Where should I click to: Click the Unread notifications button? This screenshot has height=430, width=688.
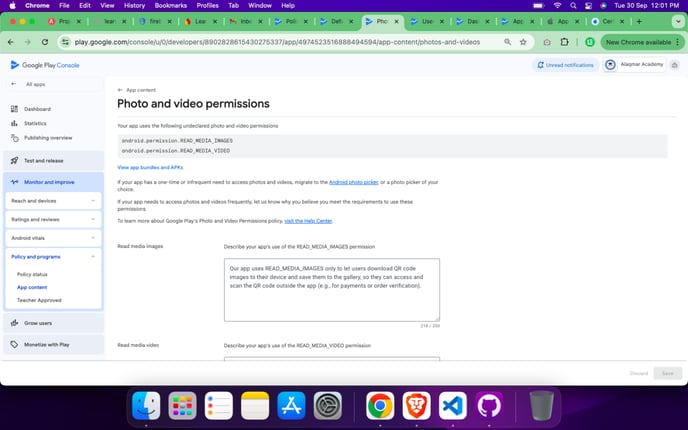[564, 65]
